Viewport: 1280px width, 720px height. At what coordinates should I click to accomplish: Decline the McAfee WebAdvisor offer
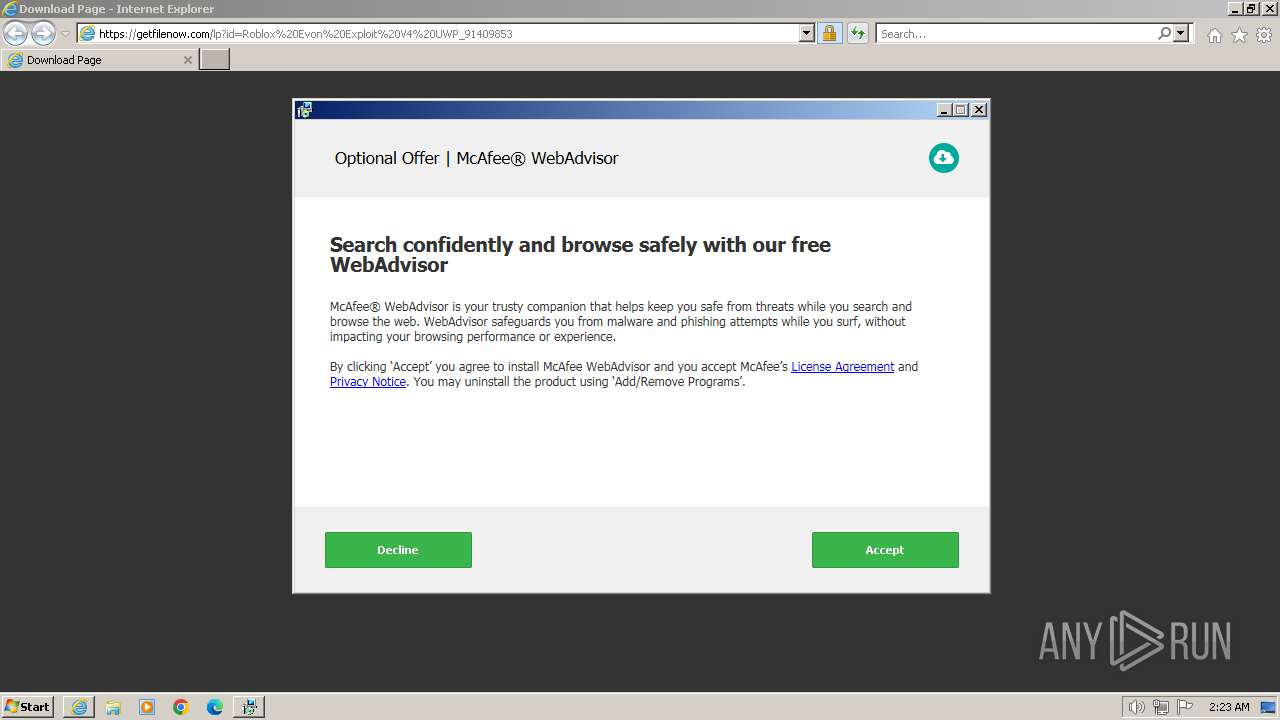[398, 550]
